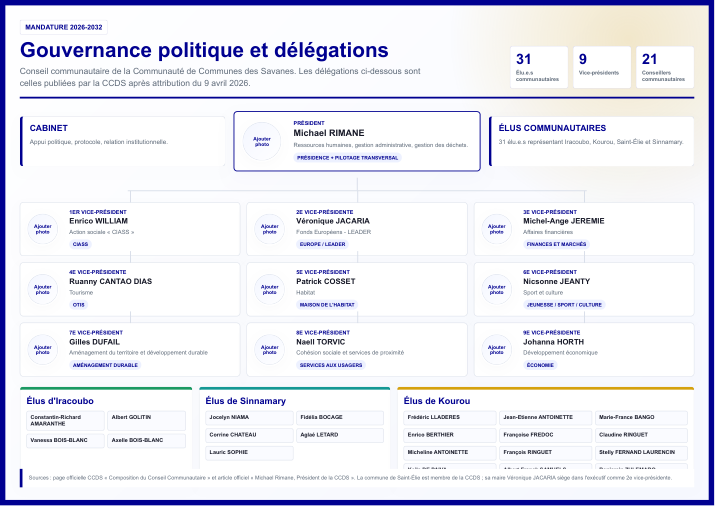This screenshot has height=506, width=715.
Task: Select the 21 Conseillers communautaires stat card
Action: (x=665, y=67)
